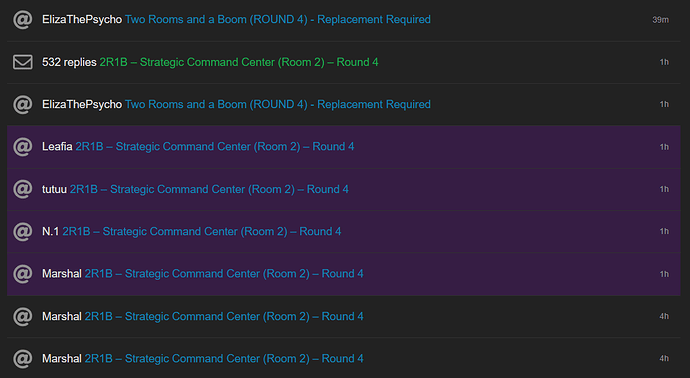690x378 pixels.
Task: Click the mention icon next to N.1
Action: pyautogui.click(x=22, y=231)
